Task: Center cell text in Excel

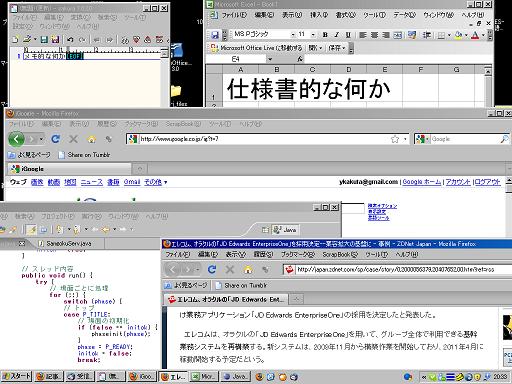Action: pos(374,34)
